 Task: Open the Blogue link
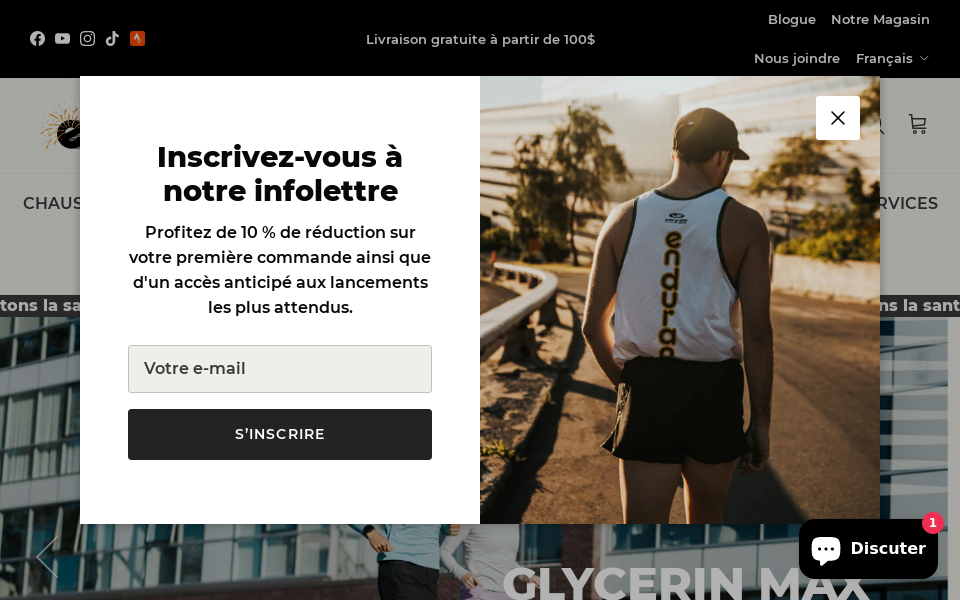(x=792, y=20)
